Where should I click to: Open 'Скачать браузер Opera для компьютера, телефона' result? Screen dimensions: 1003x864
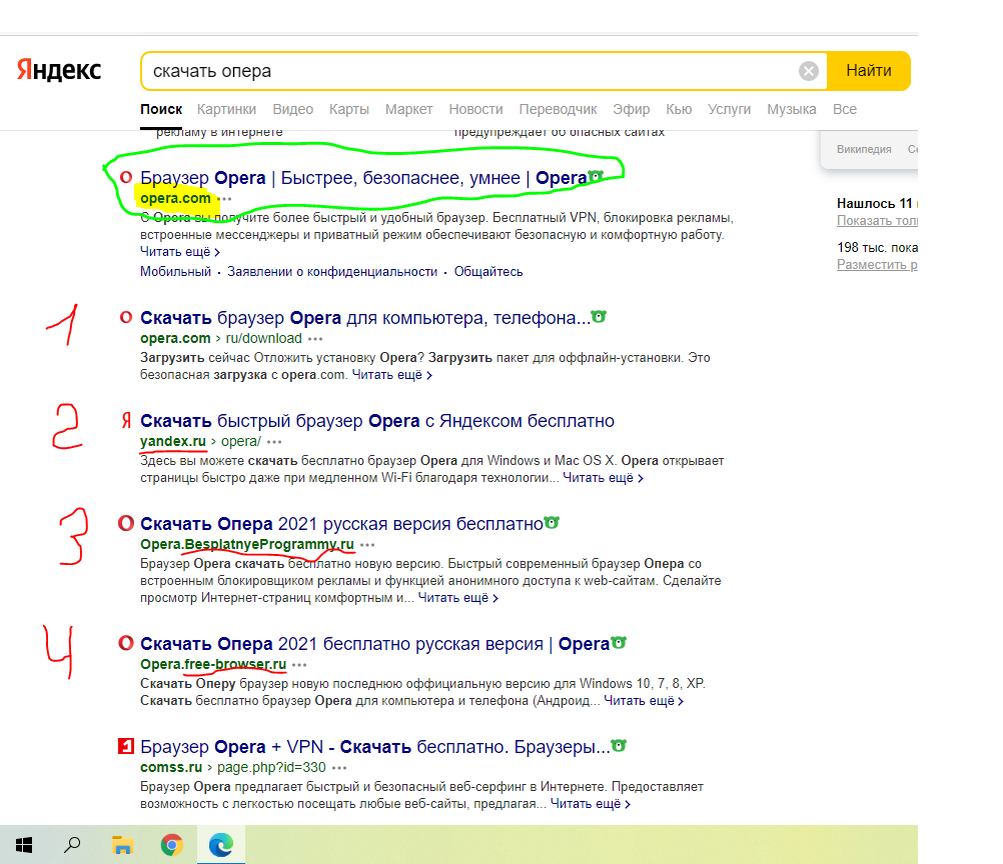coord(365,318)
